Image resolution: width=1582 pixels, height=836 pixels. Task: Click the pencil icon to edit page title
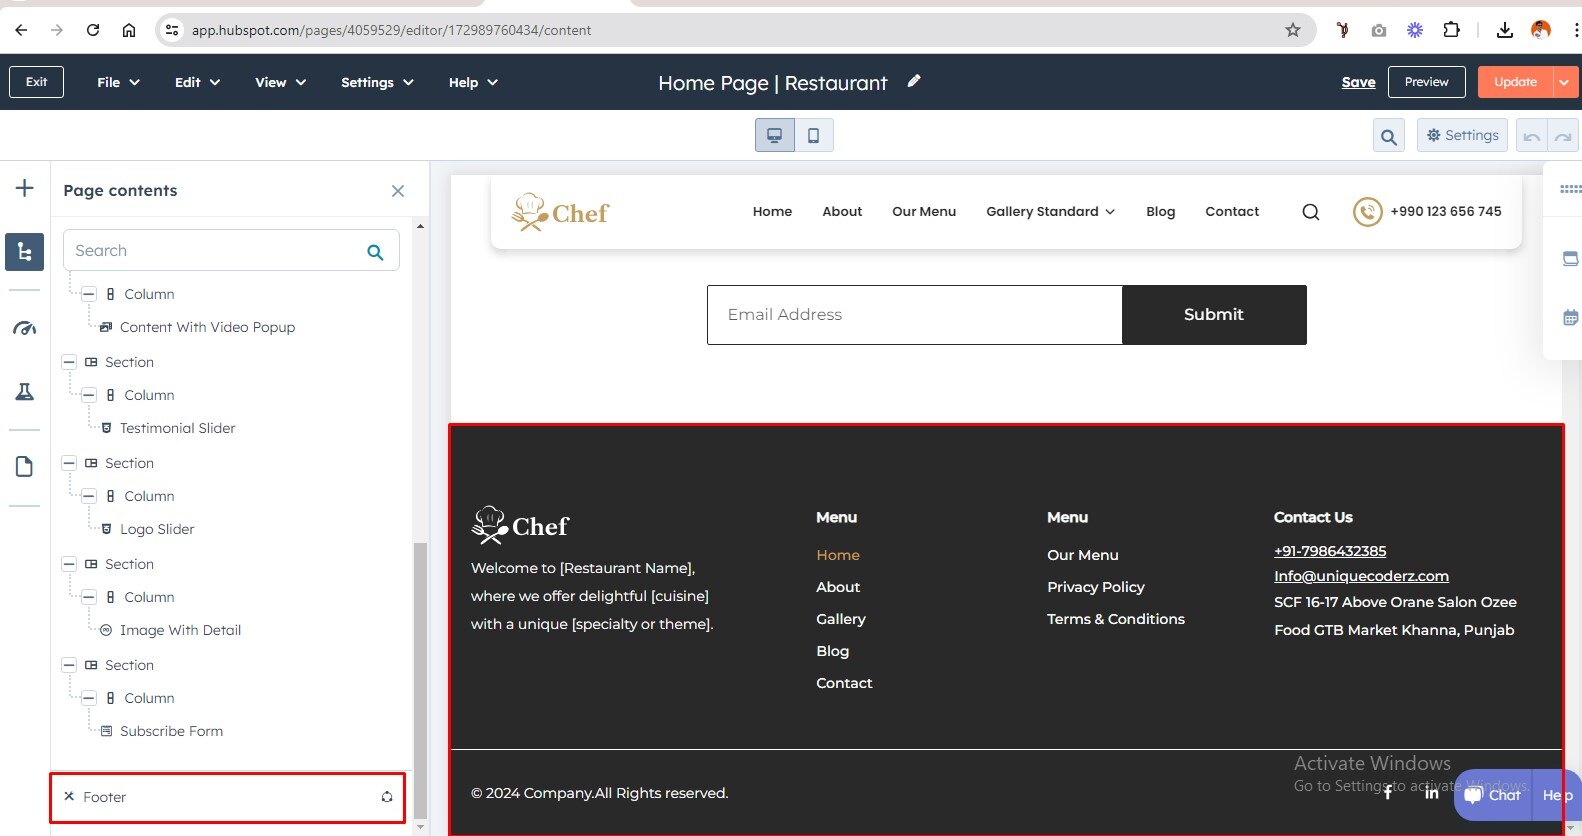(914, 82)
